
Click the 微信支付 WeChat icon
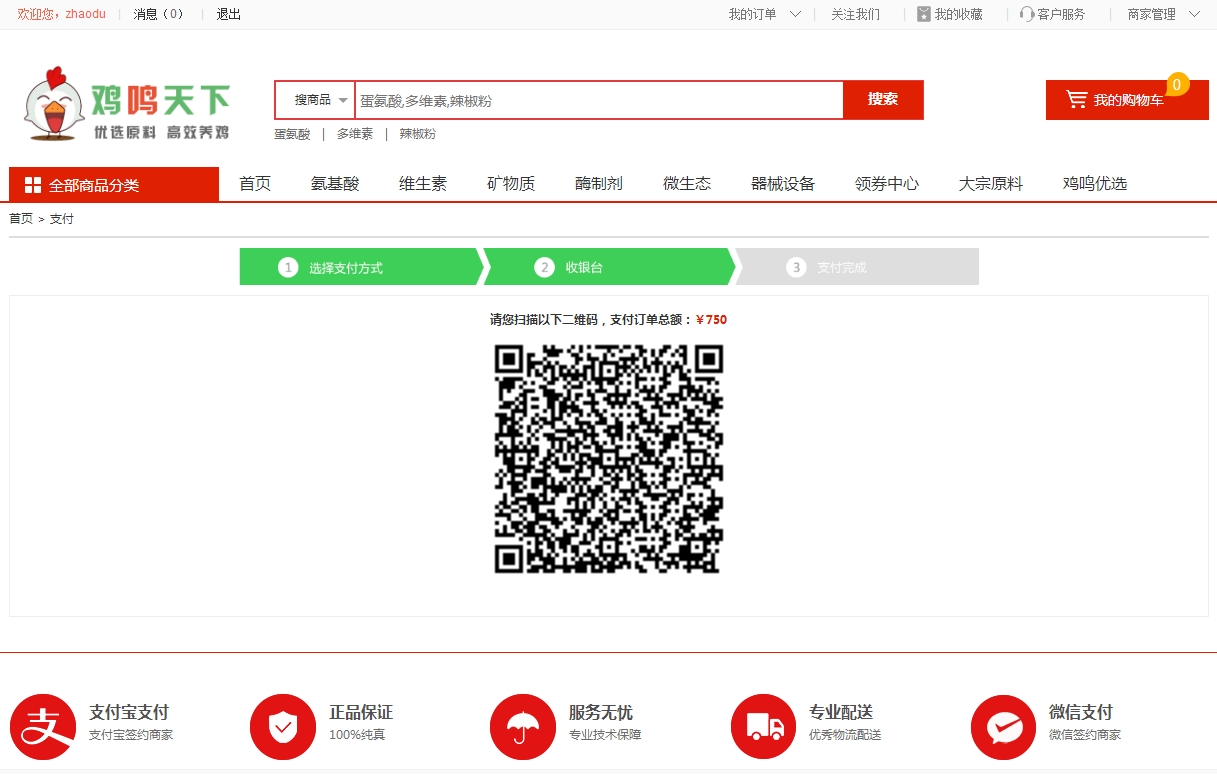click(1004, 727)
